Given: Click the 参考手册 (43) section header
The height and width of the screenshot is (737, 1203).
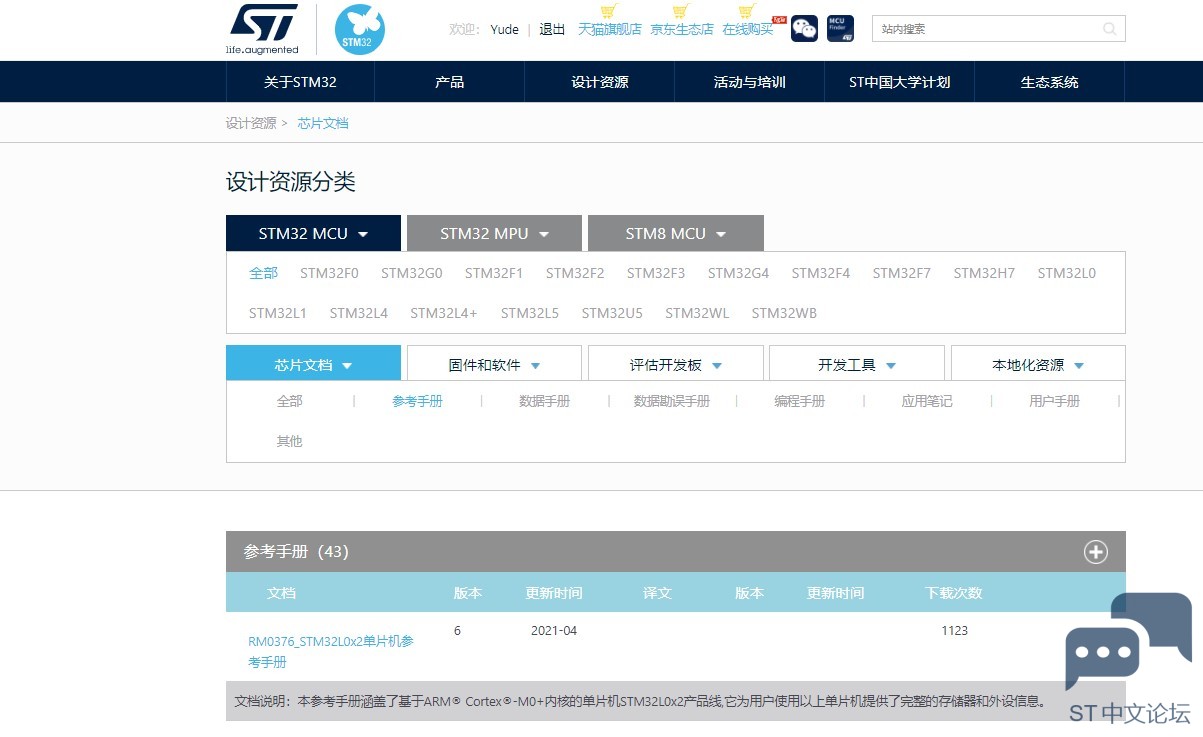Looking at the screenshot, I should (x=676, y=552).
